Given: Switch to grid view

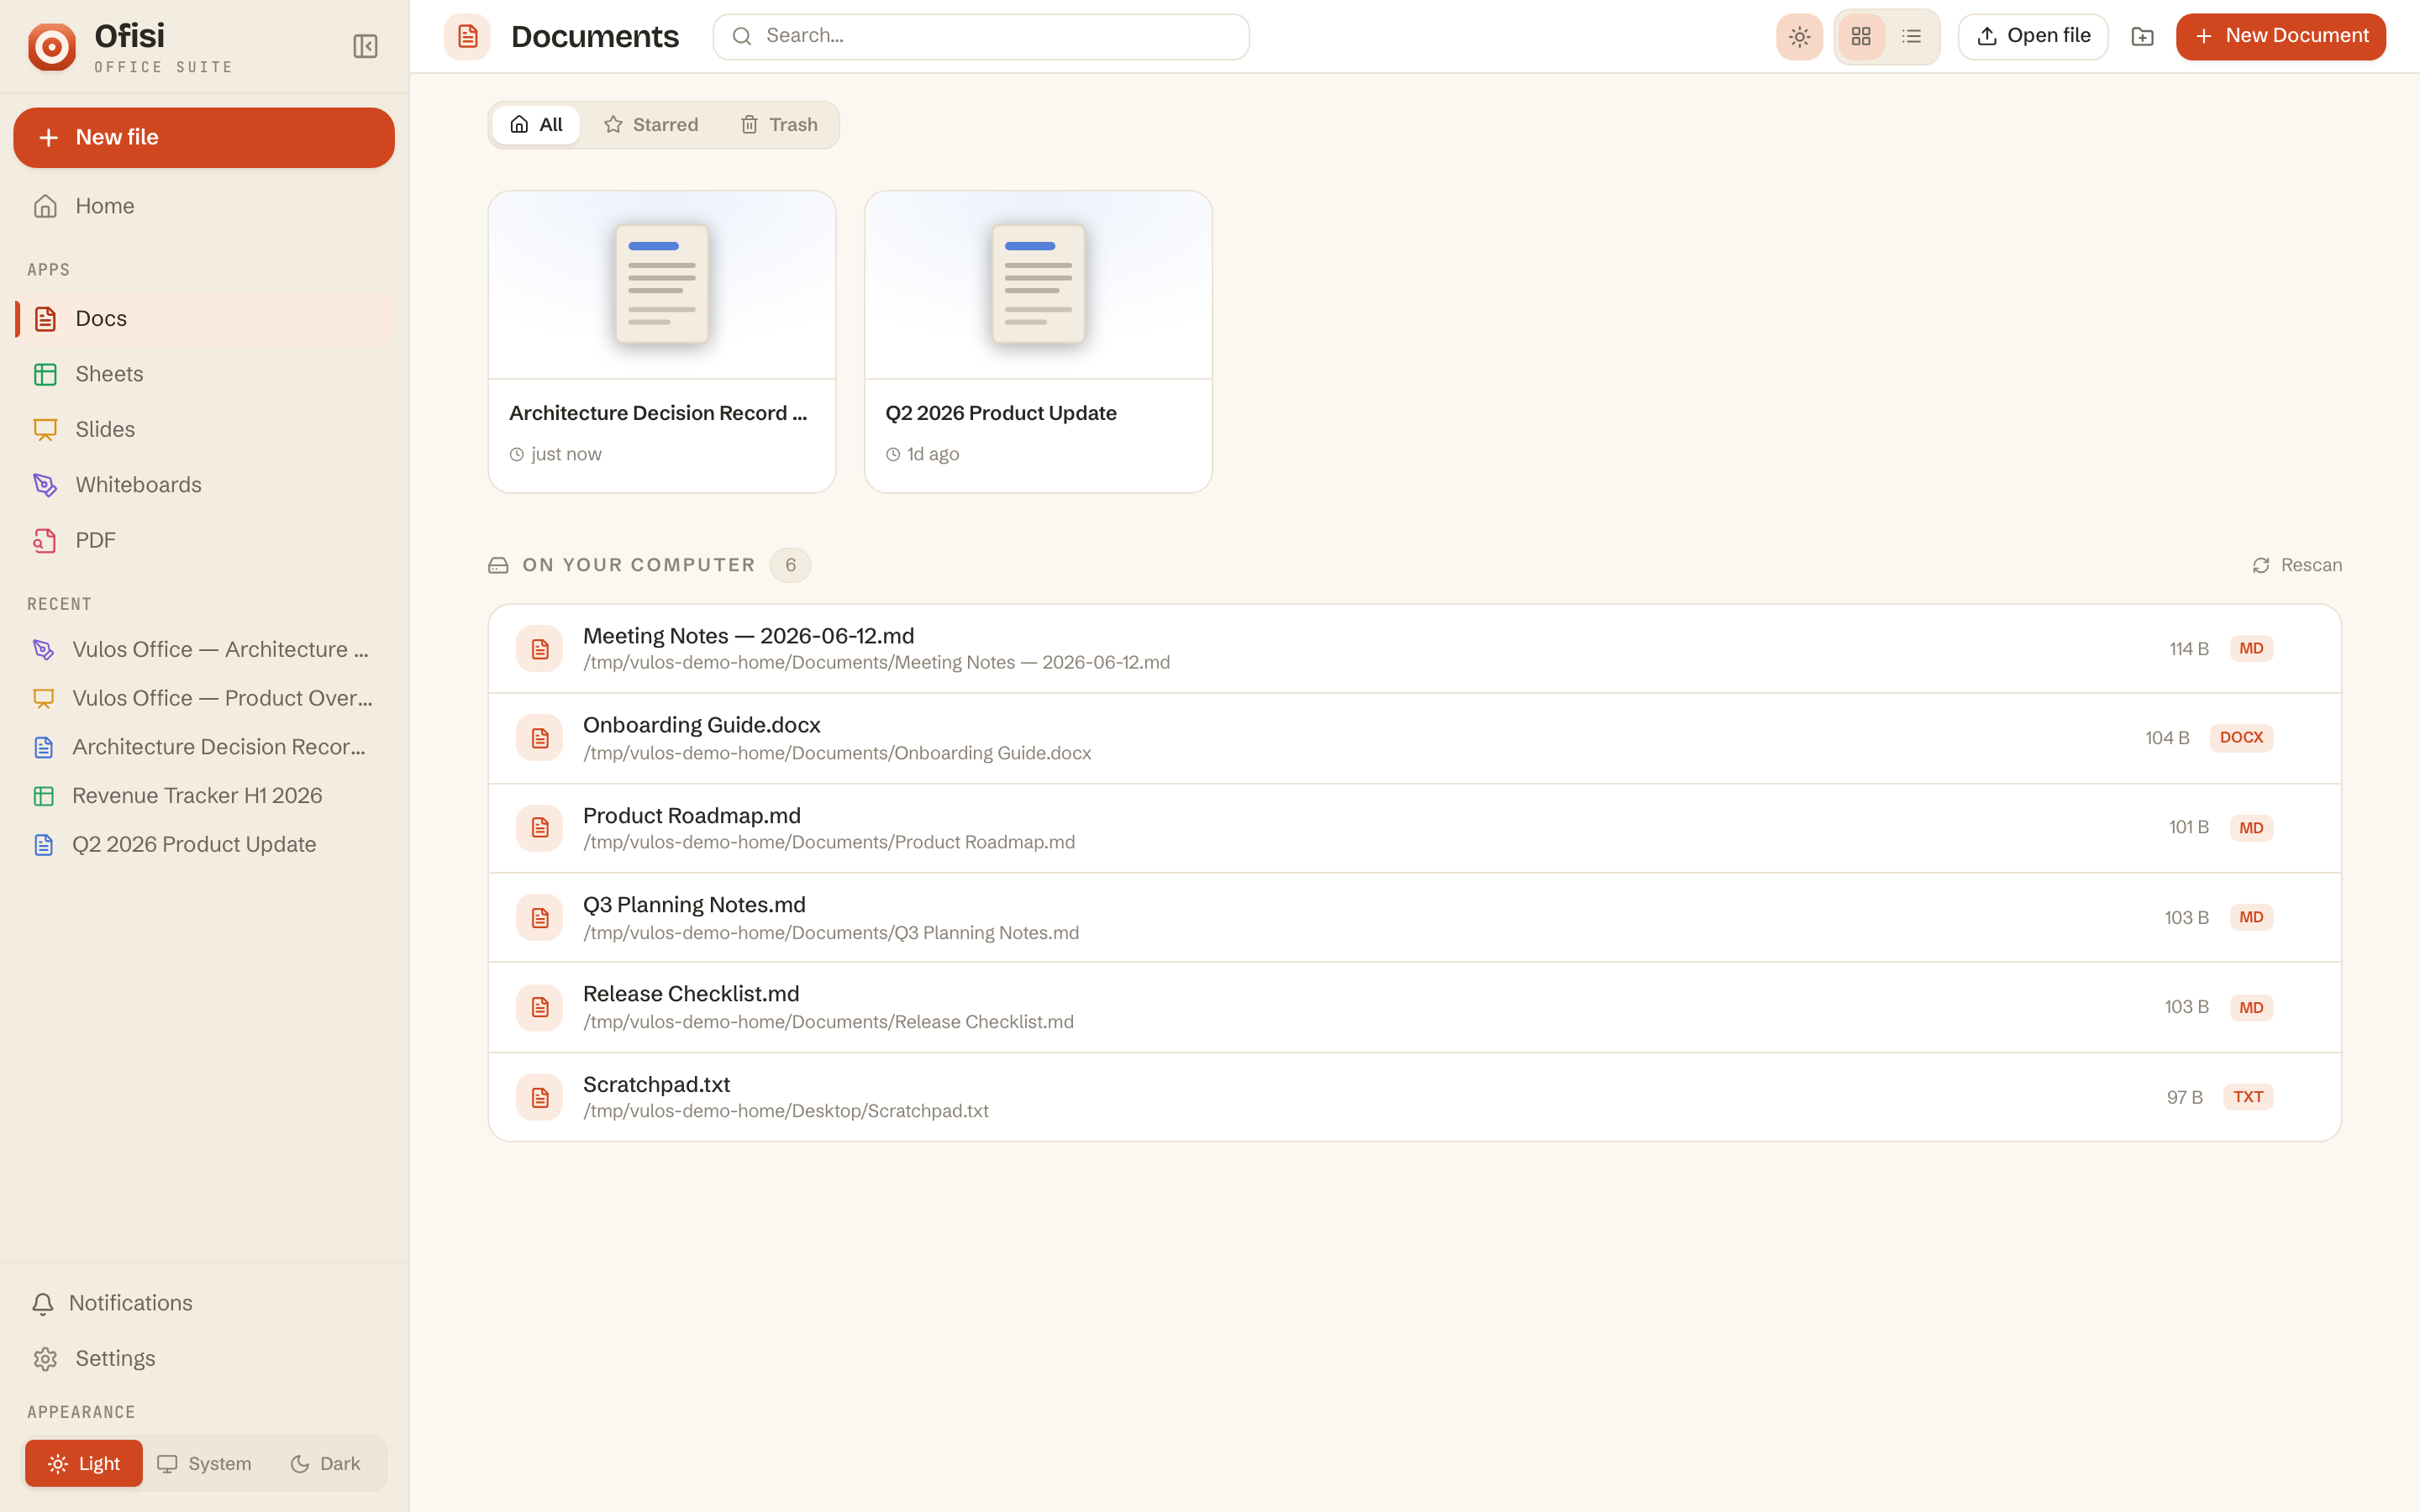Looking at the screenshot, I should click(x=1861, y=37).
